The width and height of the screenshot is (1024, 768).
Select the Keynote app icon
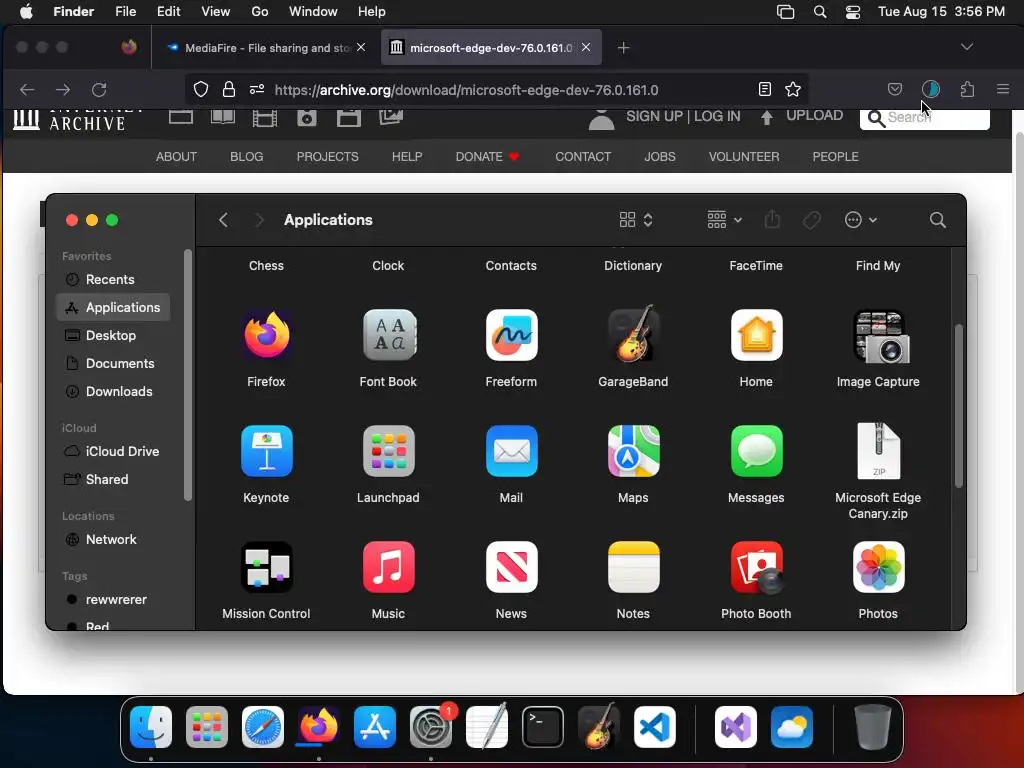[266, 451]
